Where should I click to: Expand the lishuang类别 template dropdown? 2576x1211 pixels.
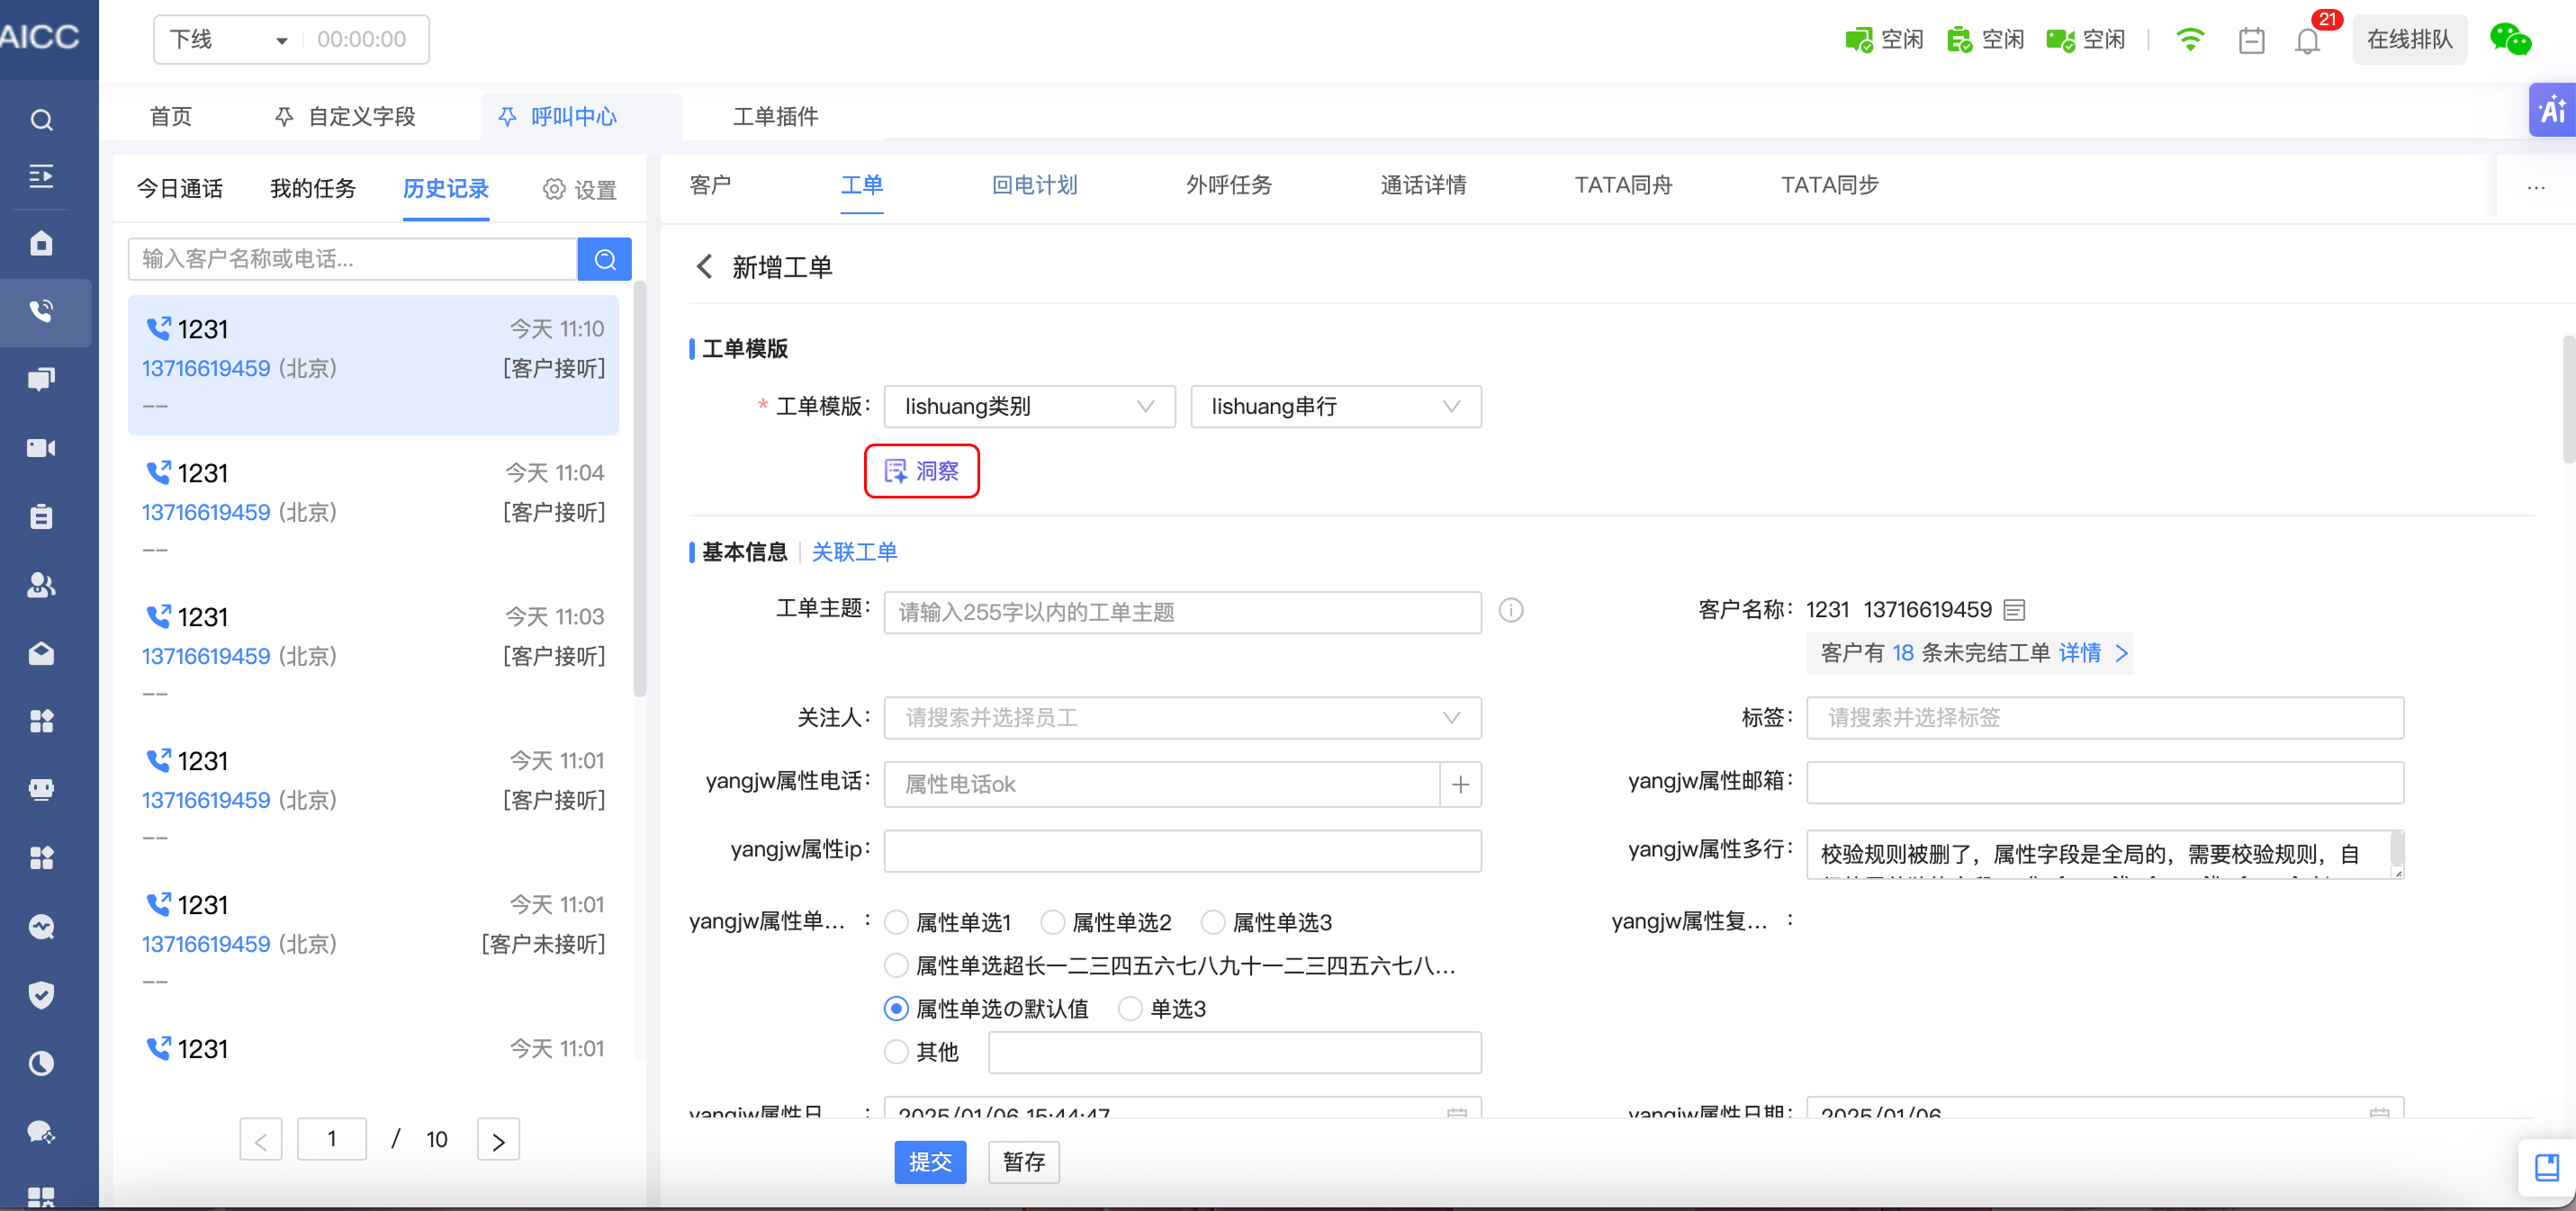pyautogui.click(x=1029, y=407)
